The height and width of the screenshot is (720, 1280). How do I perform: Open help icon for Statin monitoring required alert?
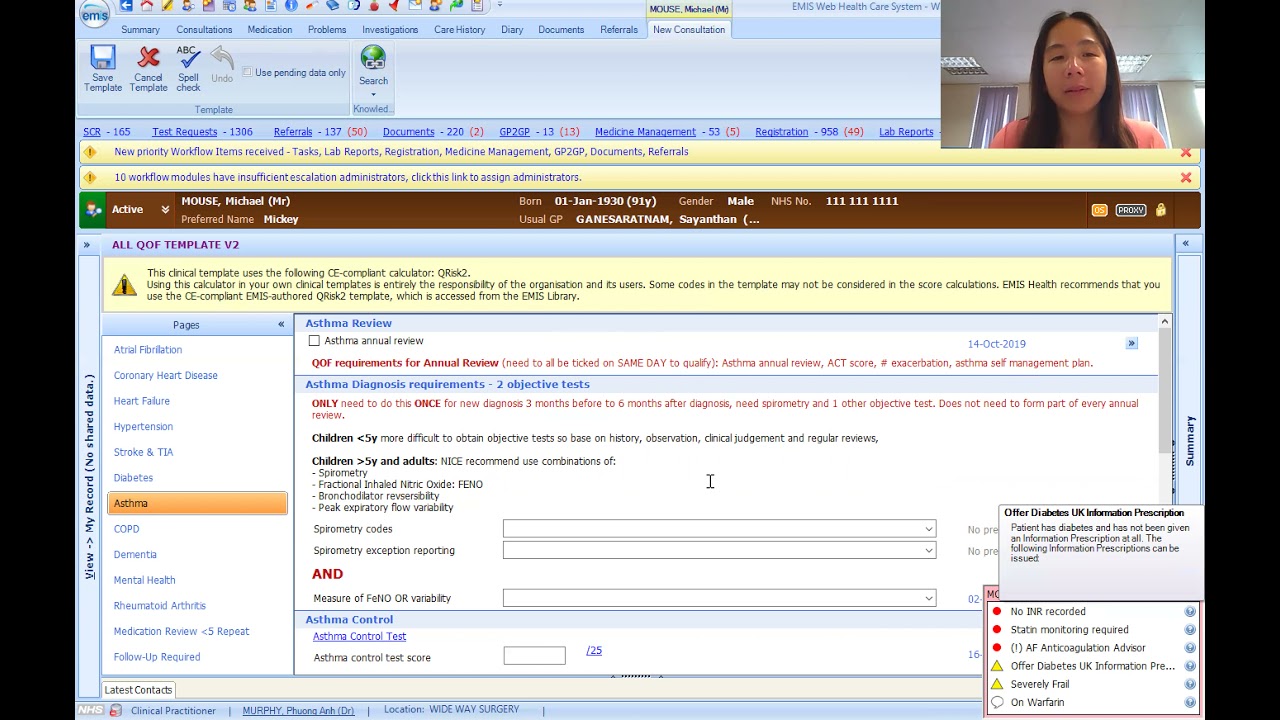(1190, 630)
